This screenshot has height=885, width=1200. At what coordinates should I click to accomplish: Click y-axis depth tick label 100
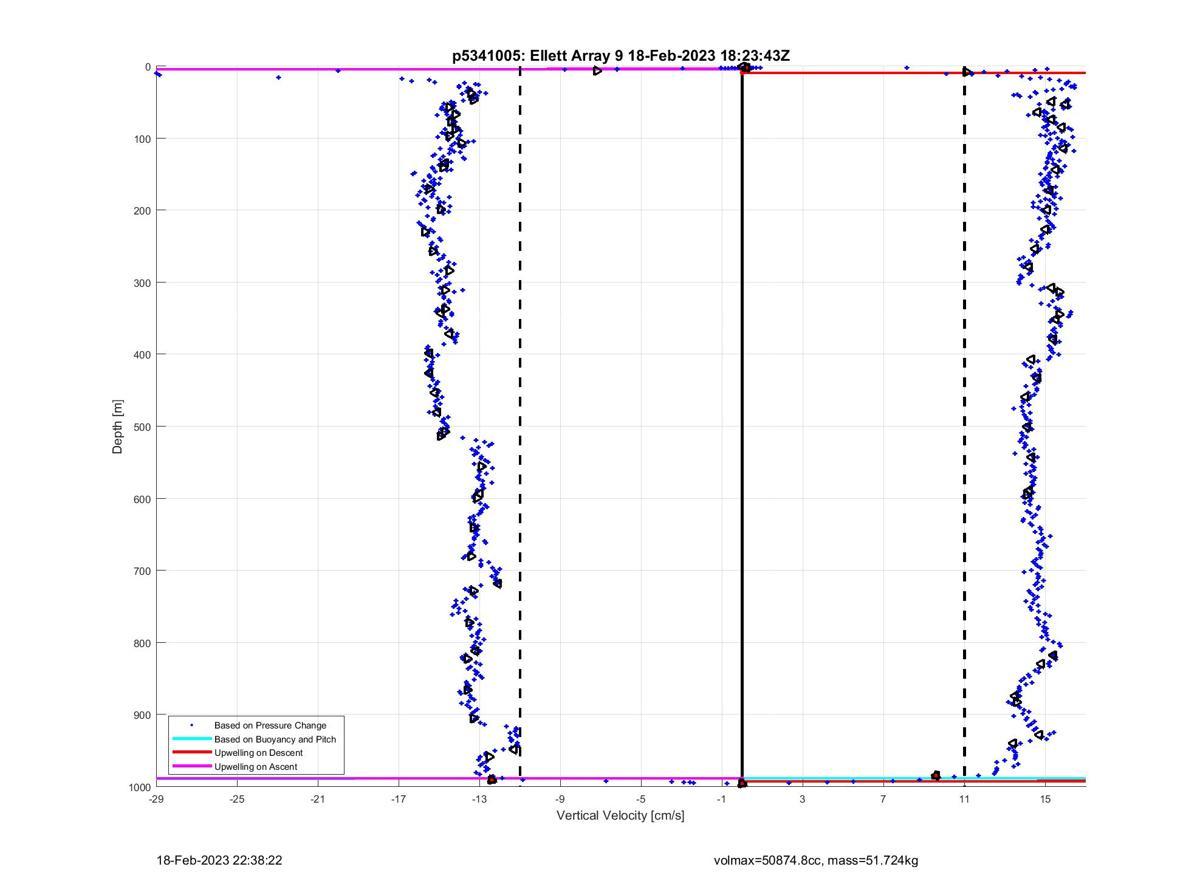(x=142, y=139)
